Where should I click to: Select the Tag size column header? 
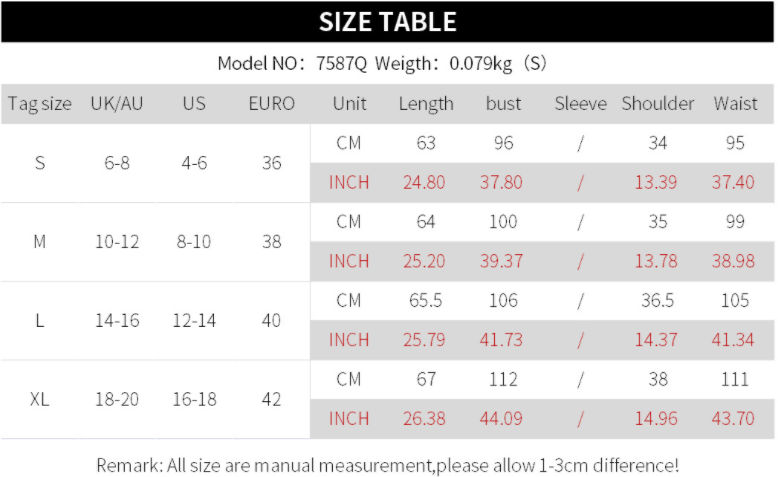point(40,104)
